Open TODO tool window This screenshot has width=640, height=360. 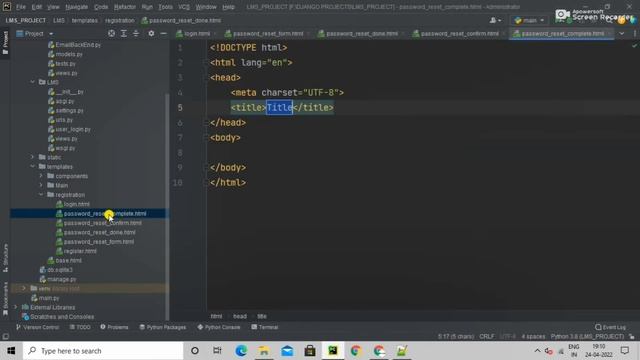[80, 327]
